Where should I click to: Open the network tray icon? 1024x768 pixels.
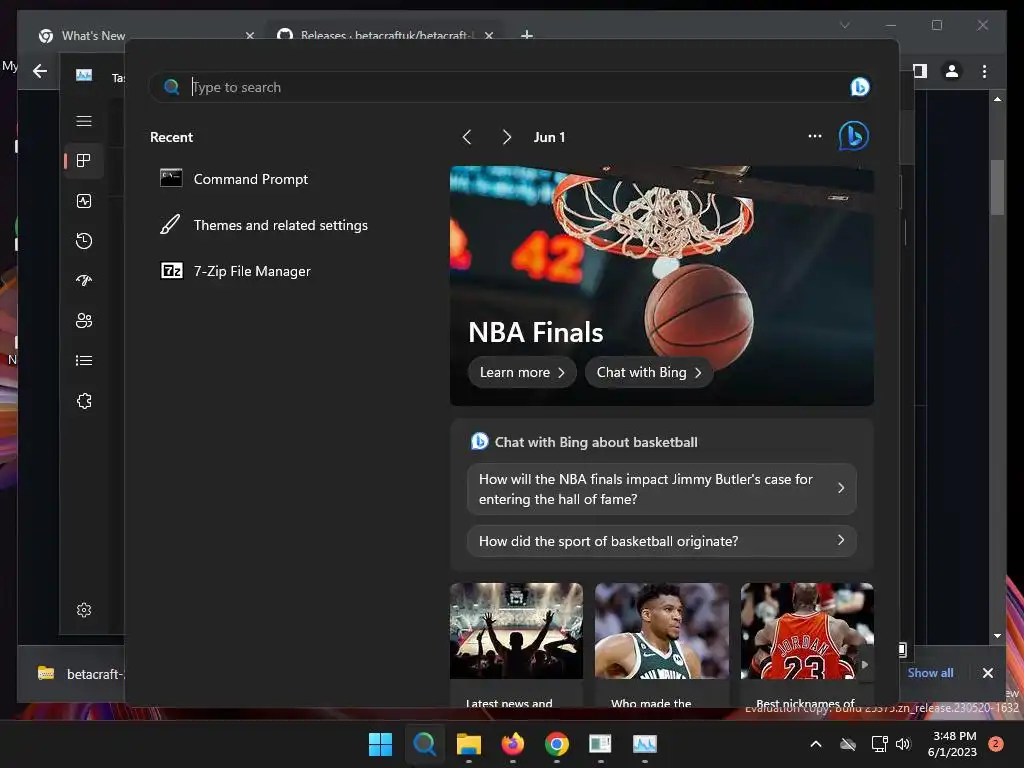tap(879, 744)
